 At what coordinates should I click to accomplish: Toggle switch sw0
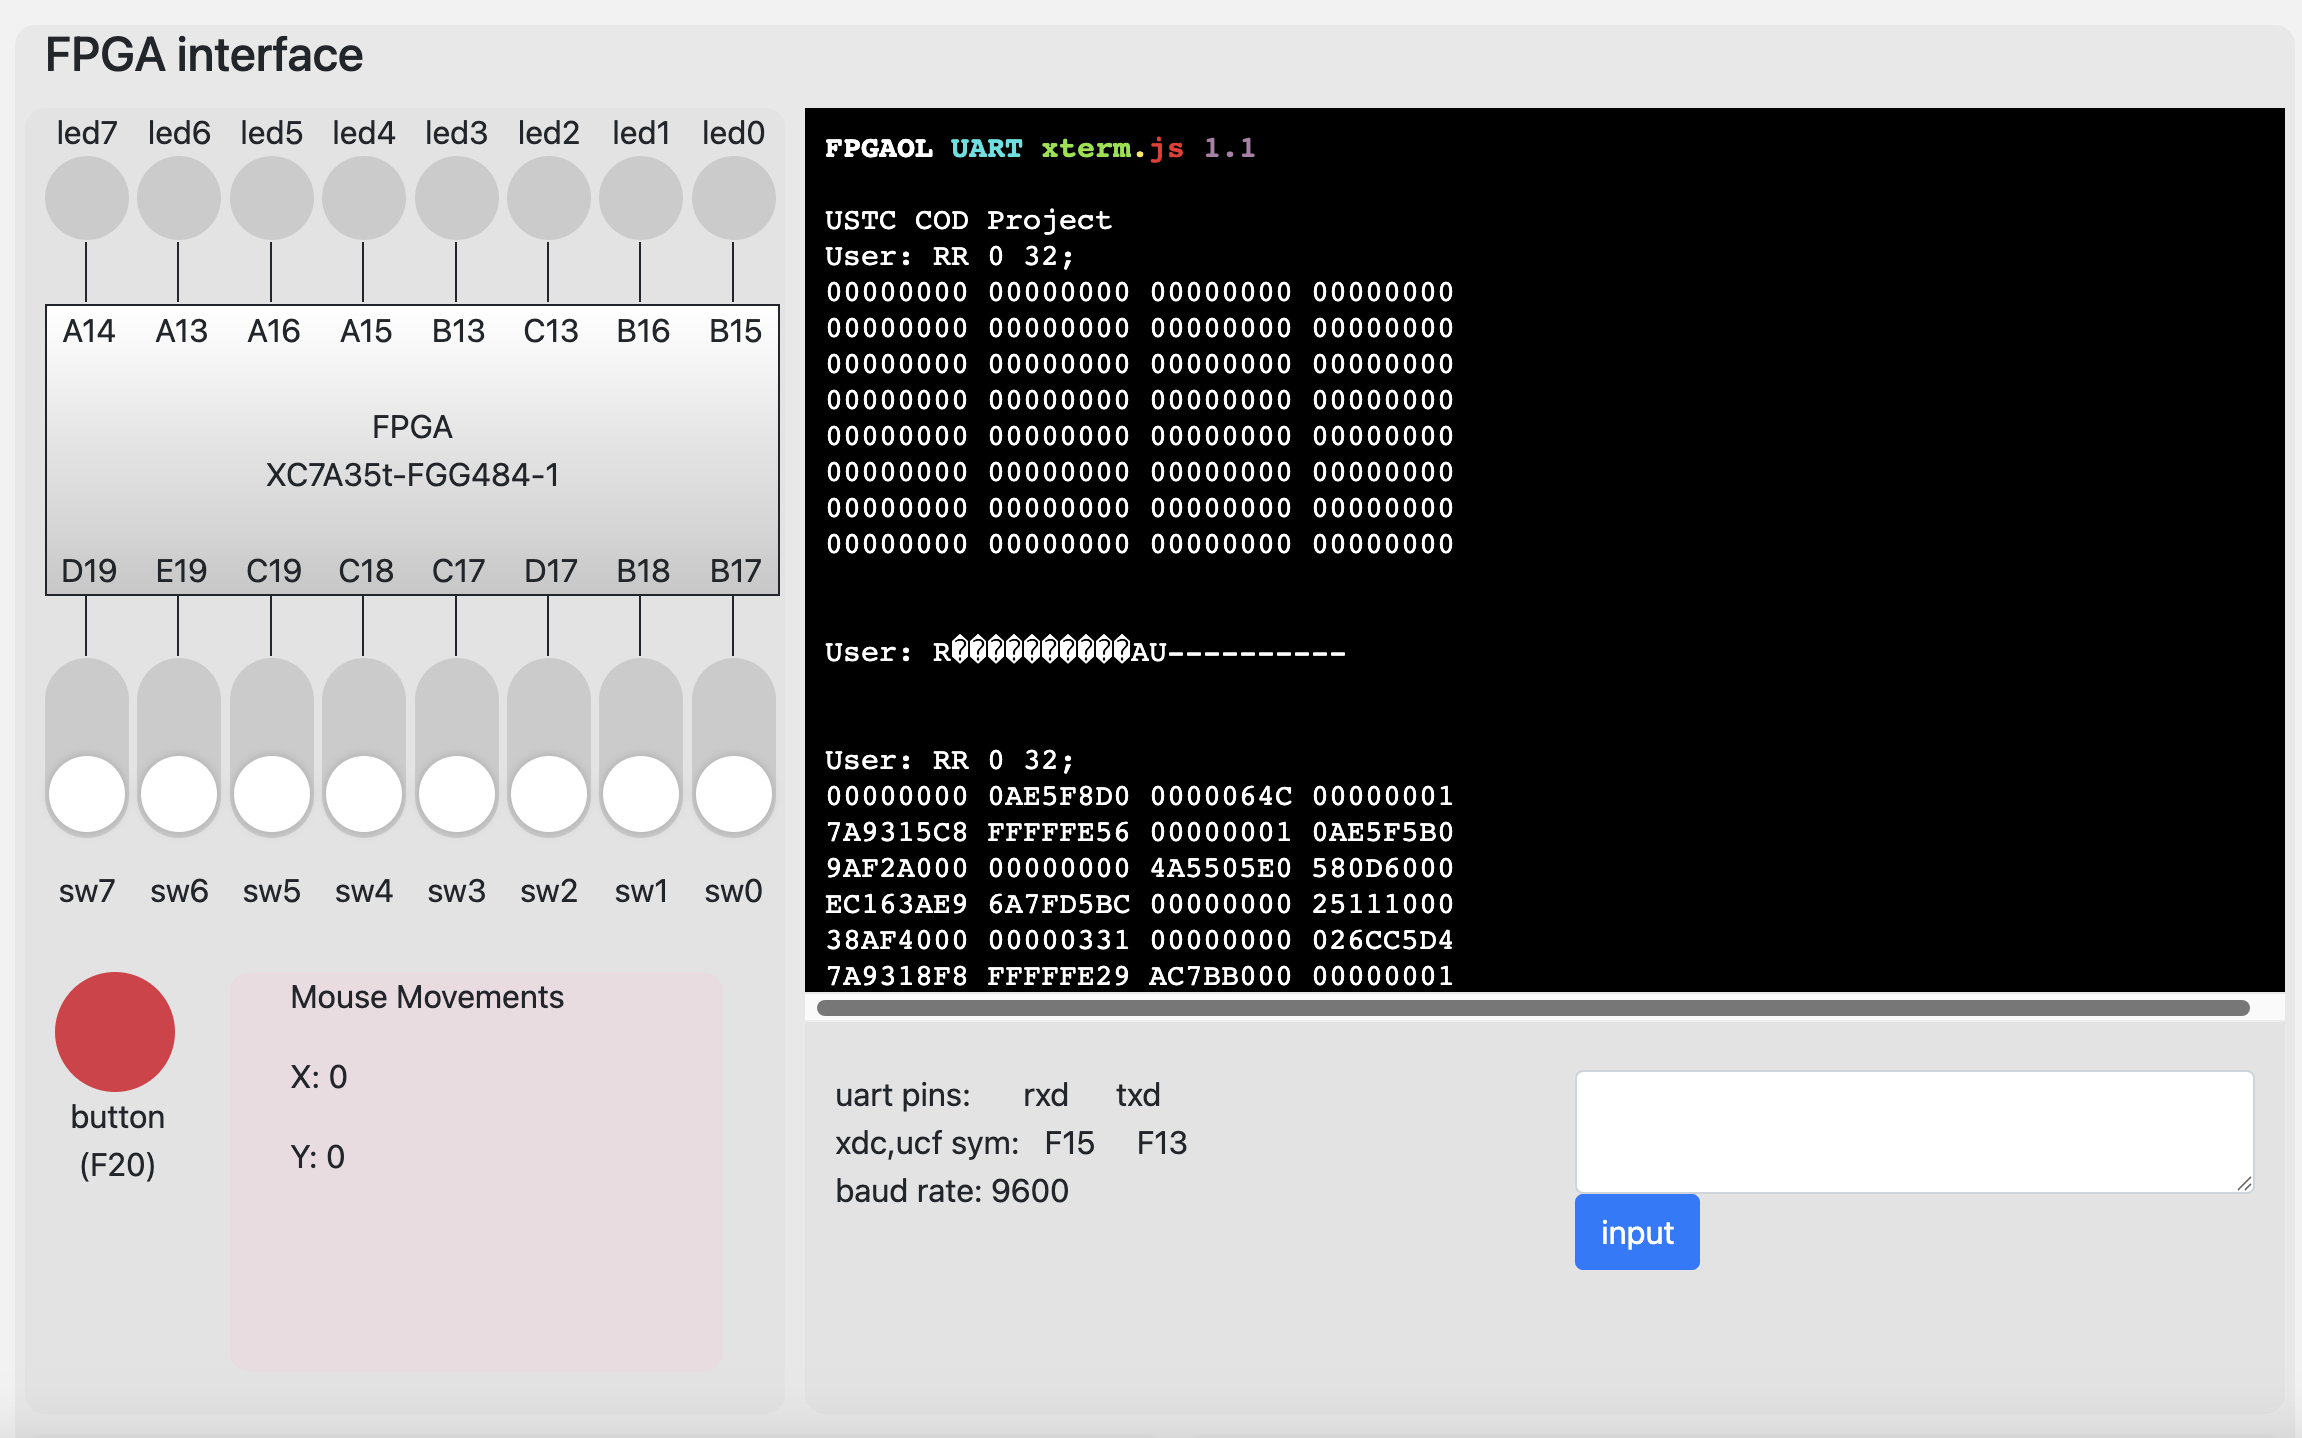[x=733, y=747]
